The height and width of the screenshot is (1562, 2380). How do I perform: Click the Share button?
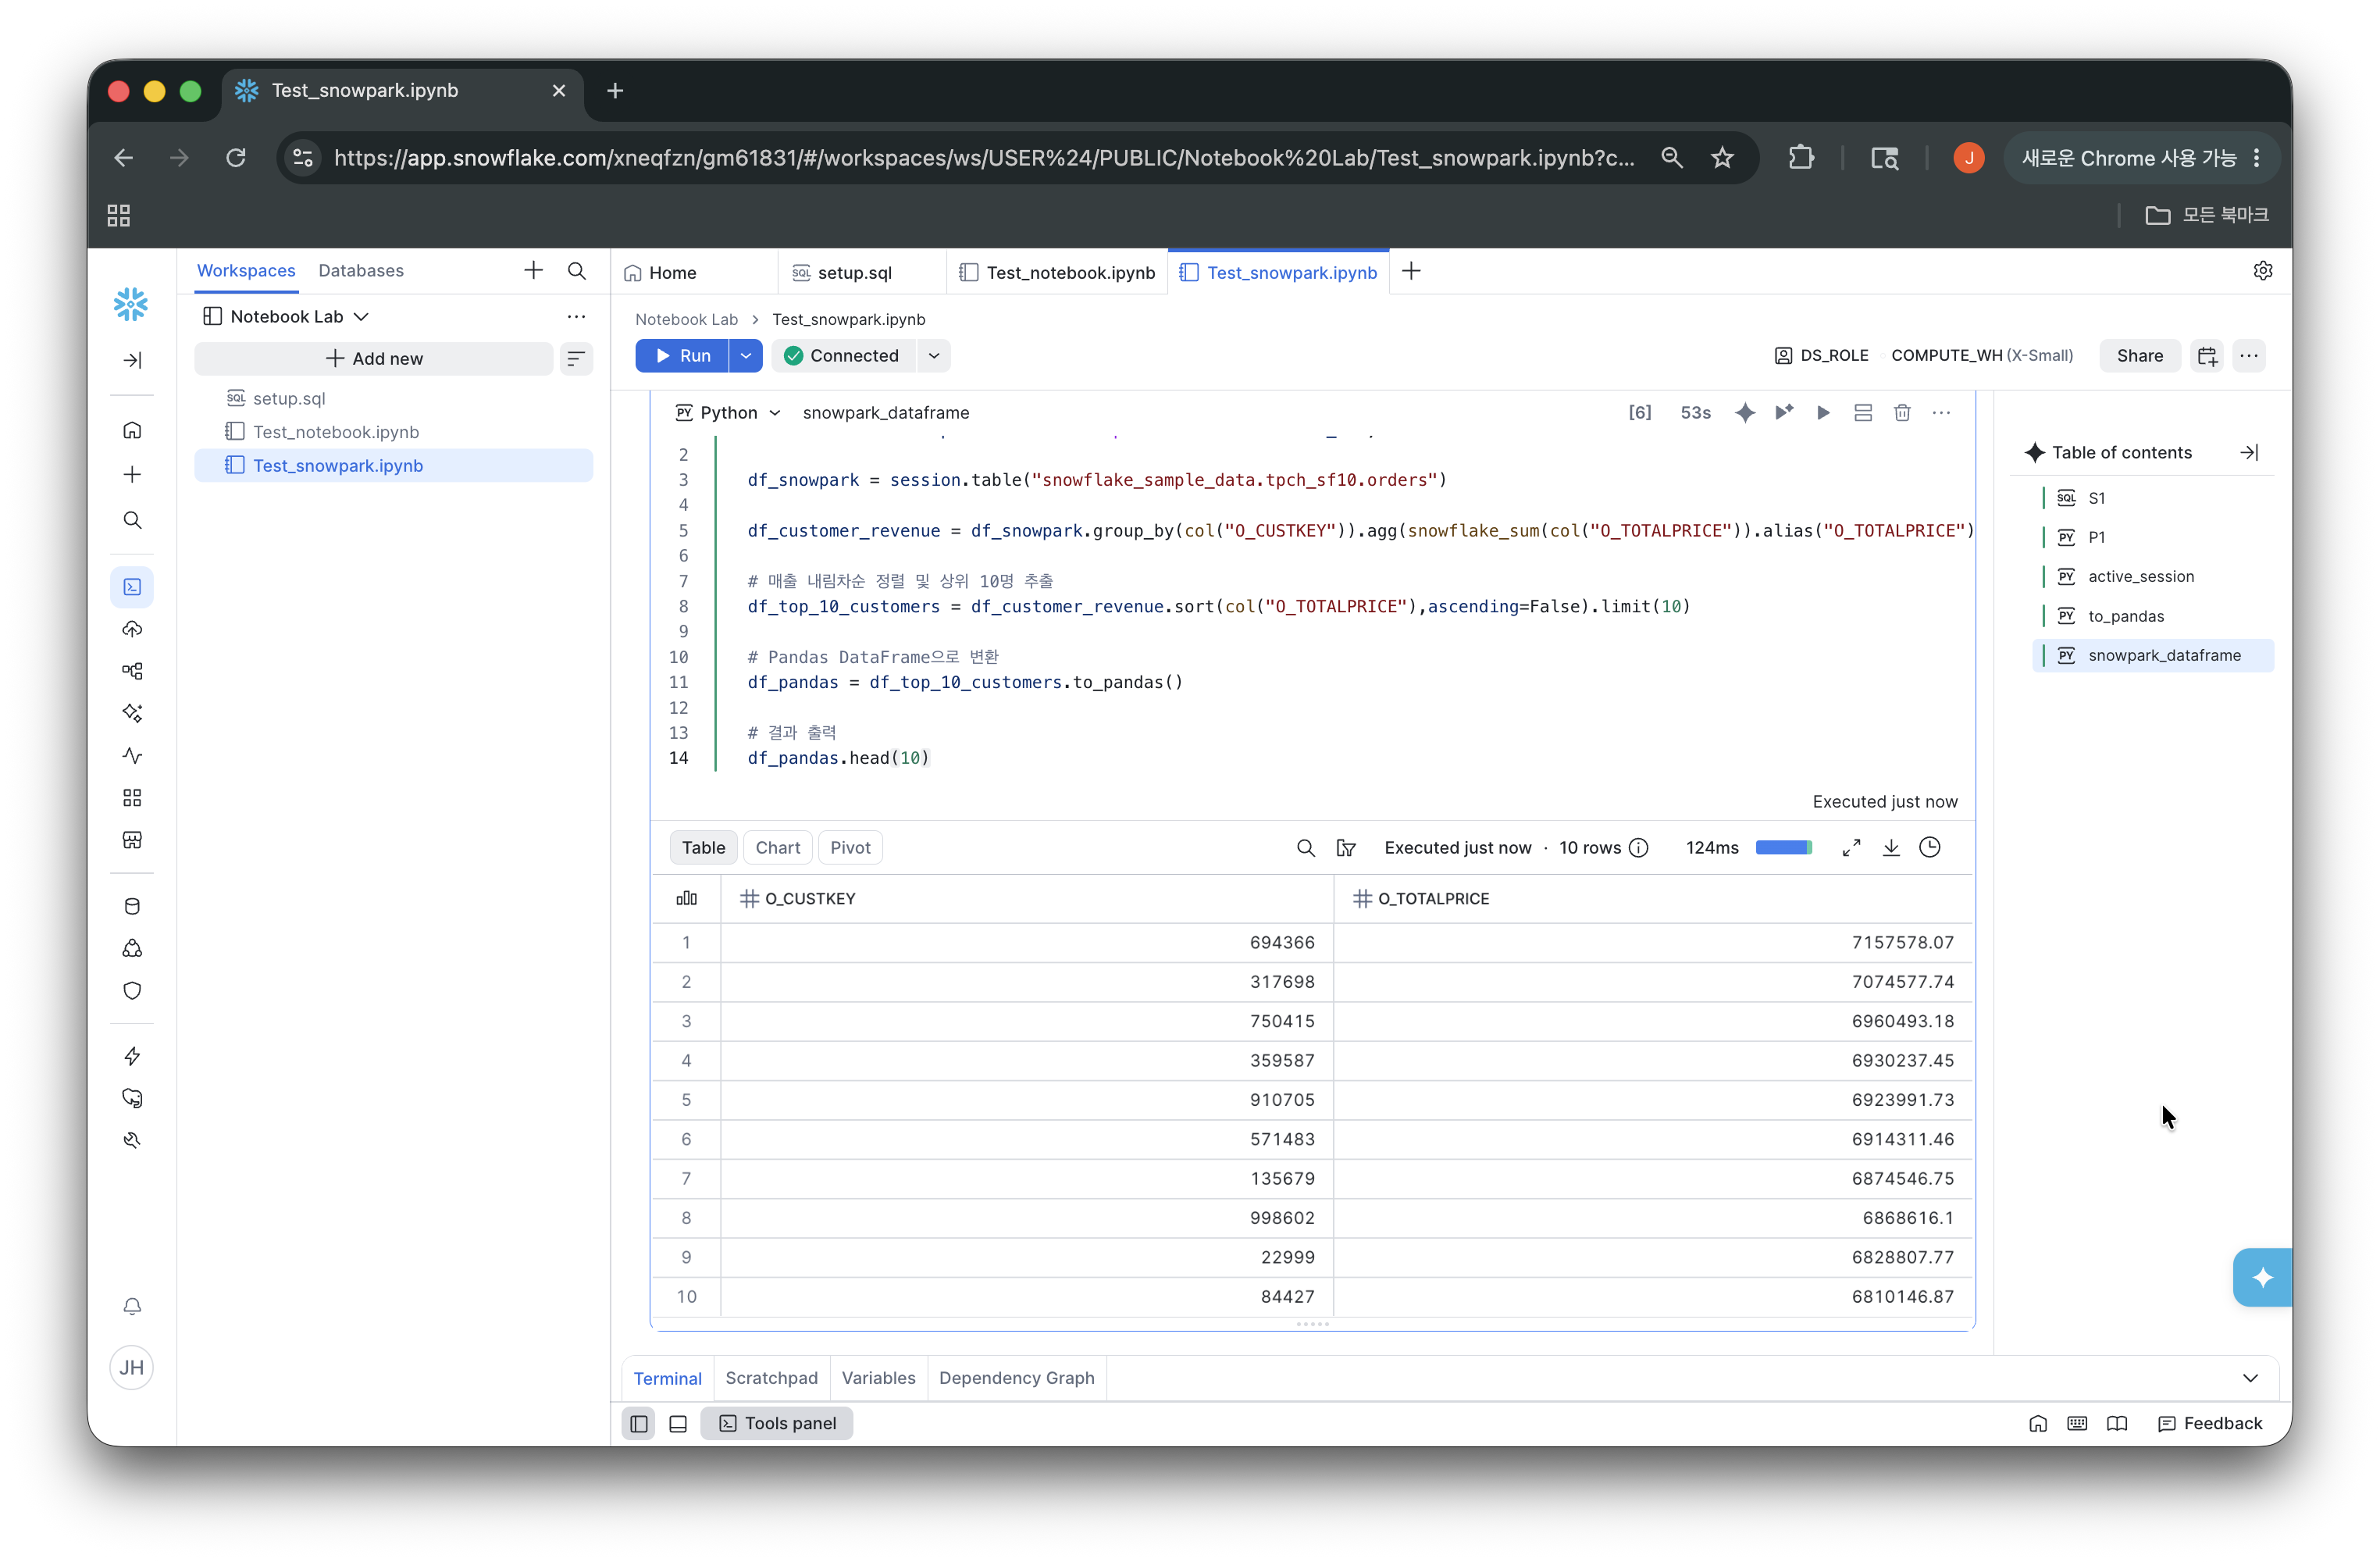coord(2139,356)
